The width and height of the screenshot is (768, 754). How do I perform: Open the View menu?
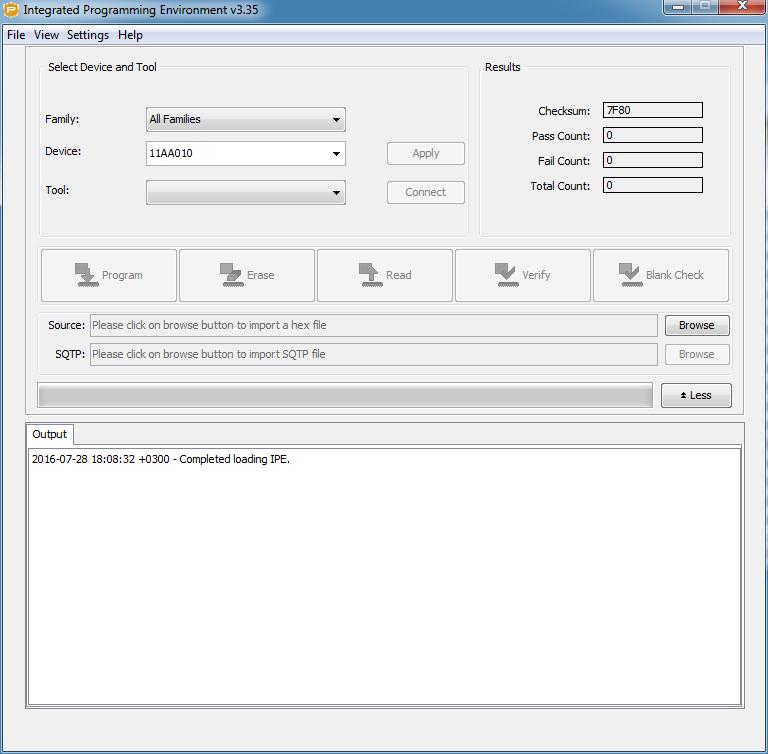coord(47,35)
